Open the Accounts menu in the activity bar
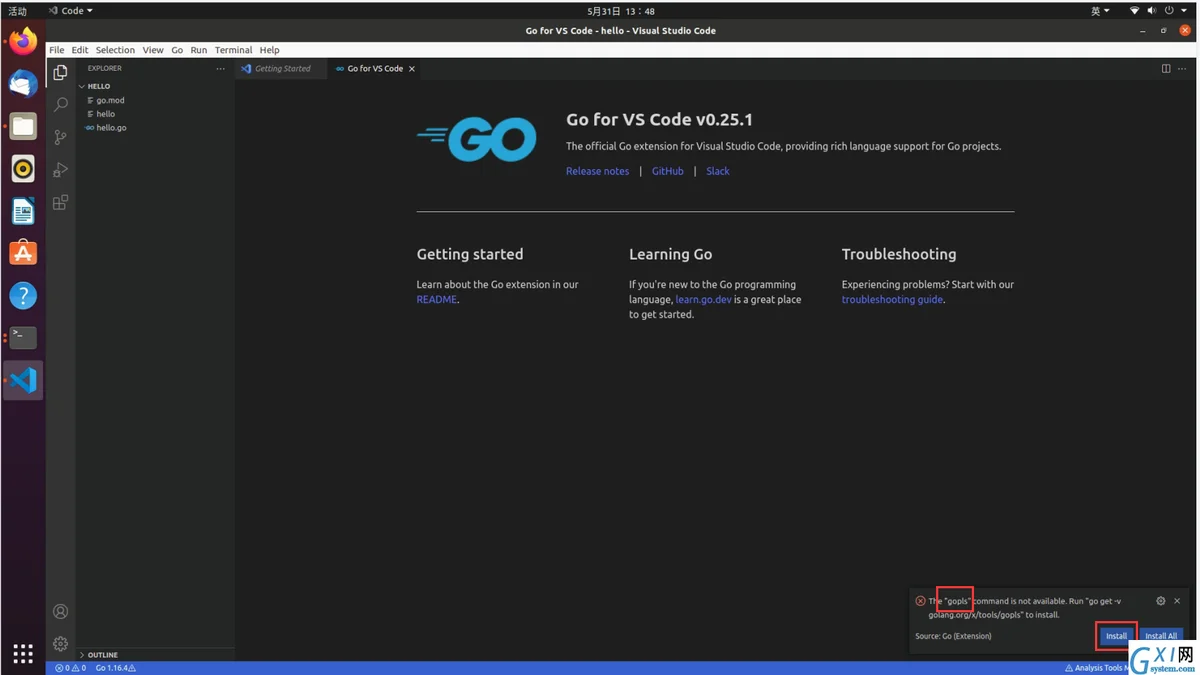This screenshot has width=1200, height=675. pos(60,611)
